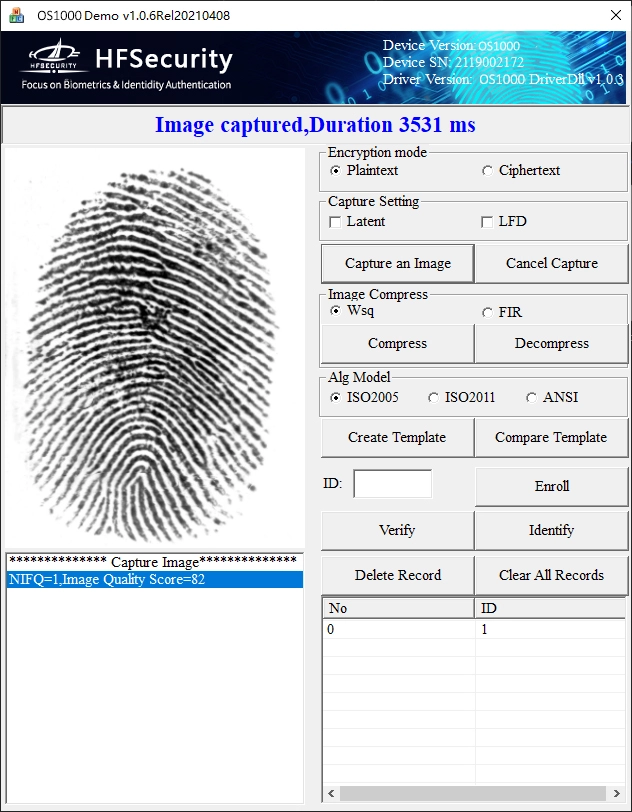Select record row with No 0

474,630
